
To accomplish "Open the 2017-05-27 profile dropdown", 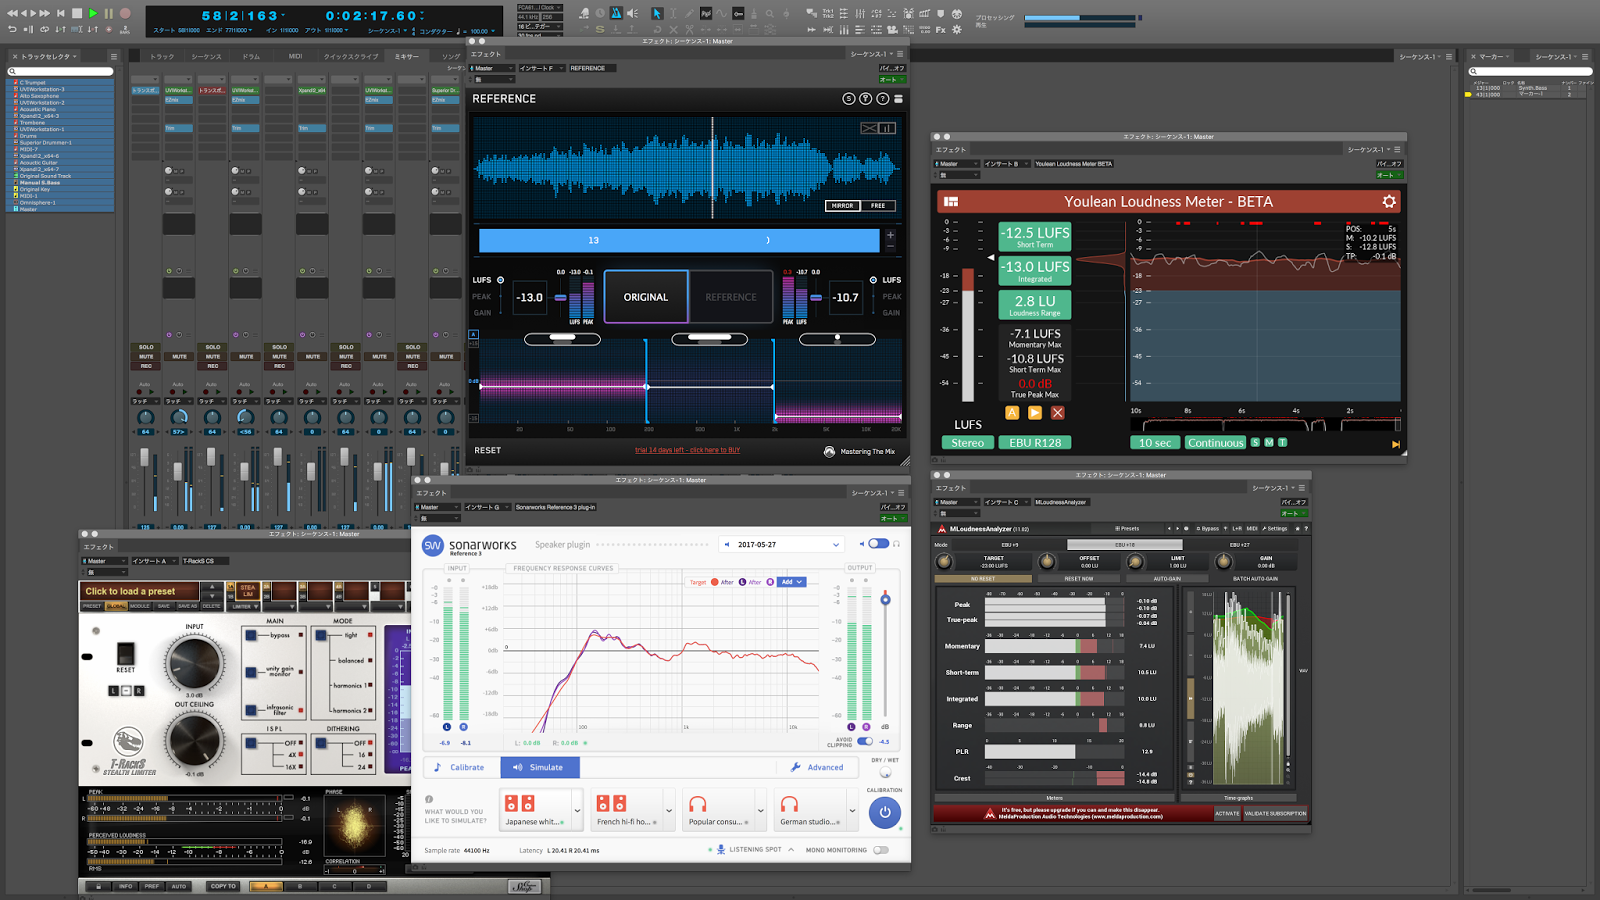I will point(782,545).
